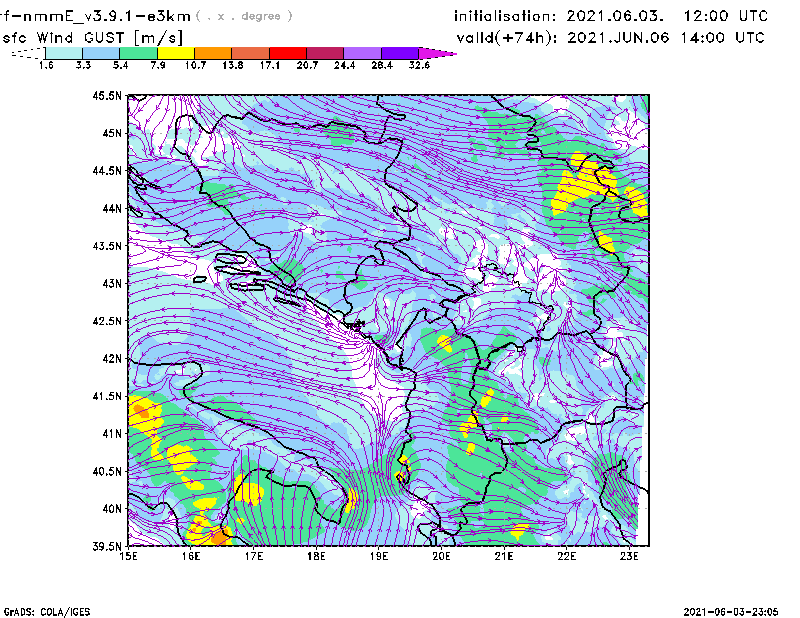Click the orange 10.7–13.8 legend swatch
The width and height of the screenshot is (800, 618).
(213, 53)
